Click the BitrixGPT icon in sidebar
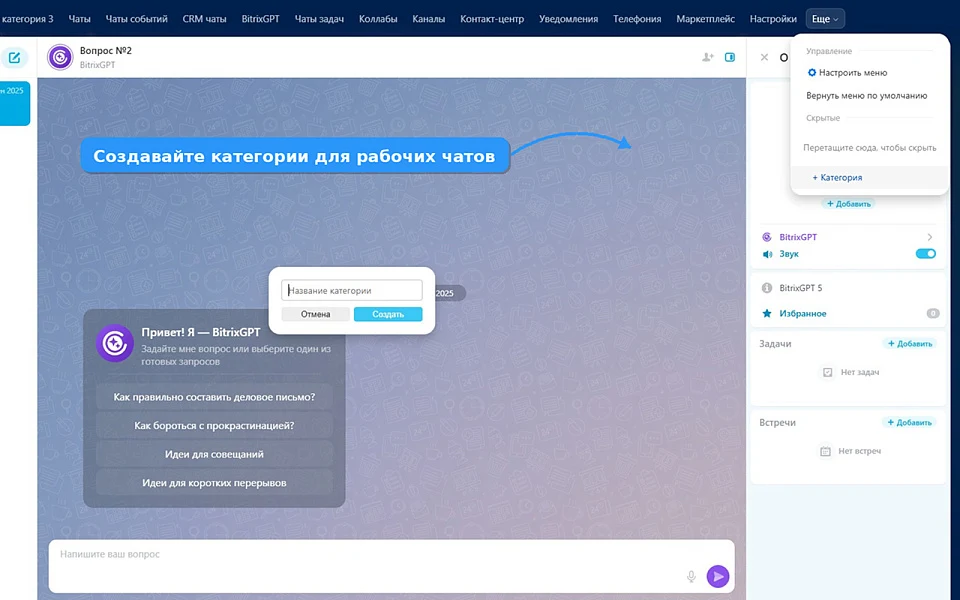 [767, 237]
